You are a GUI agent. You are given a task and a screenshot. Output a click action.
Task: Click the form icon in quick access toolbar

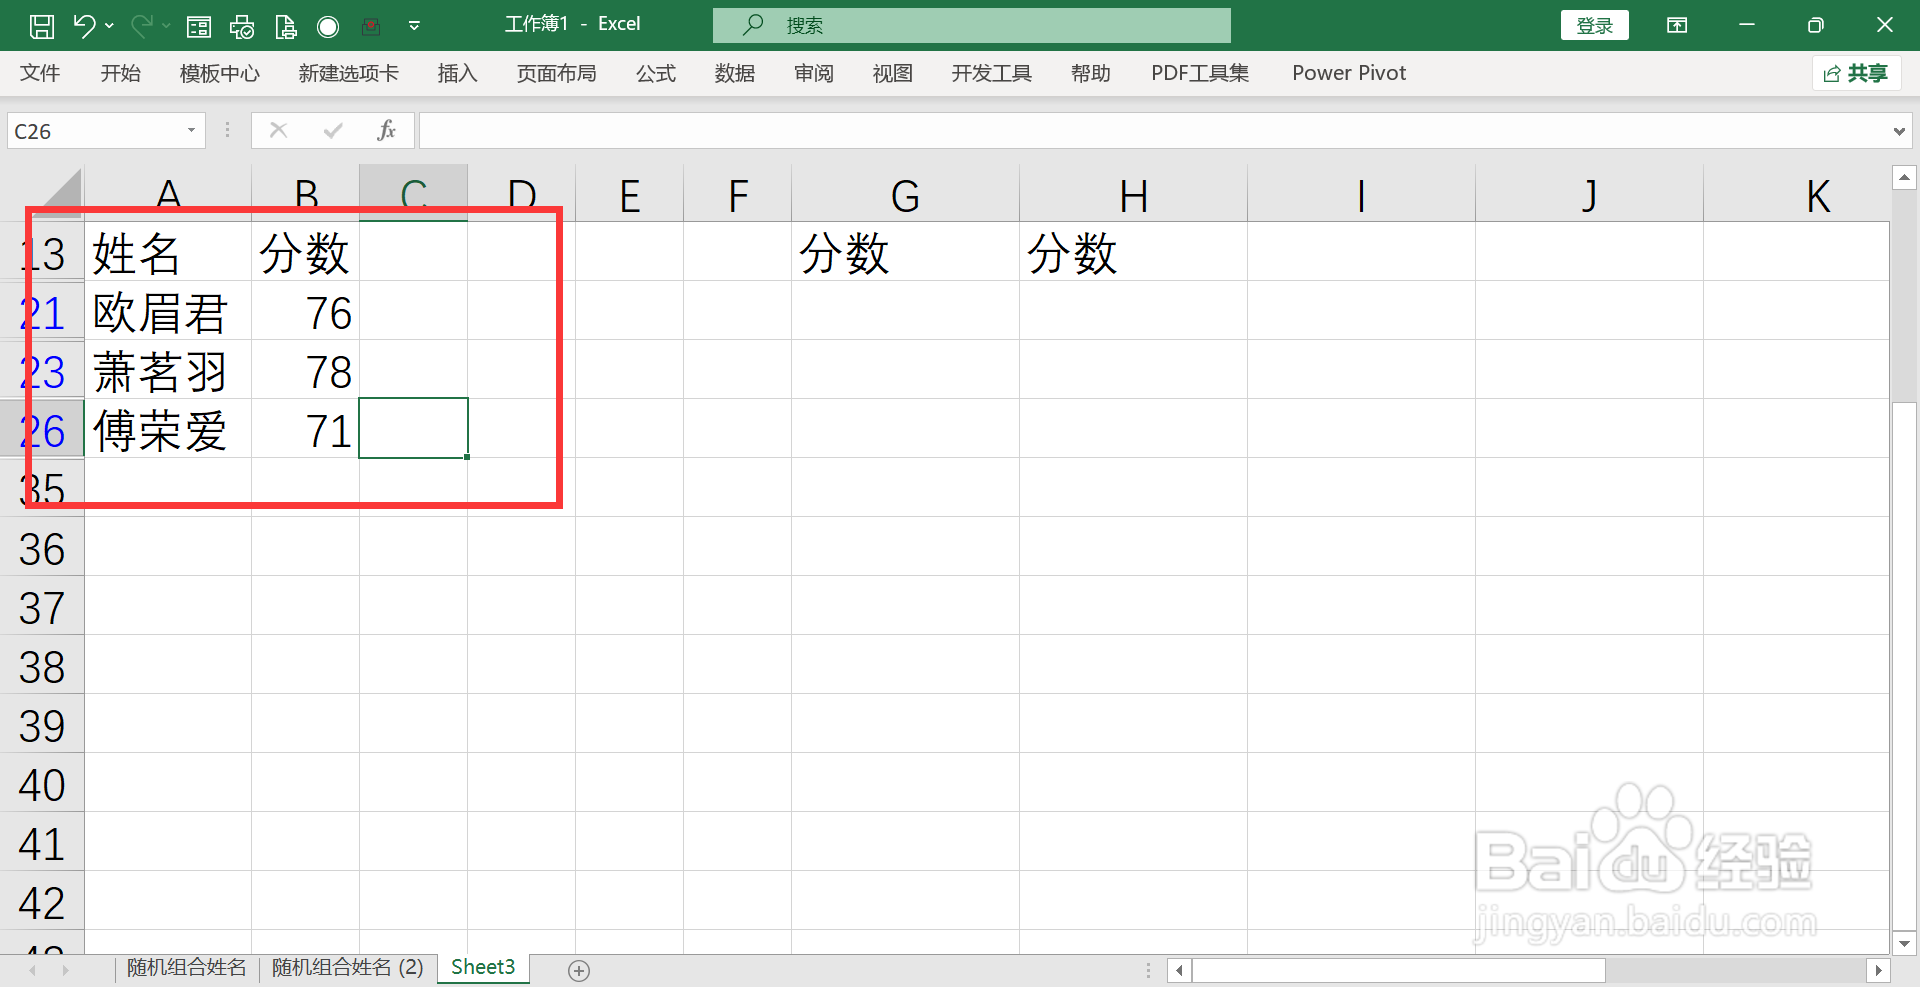coord(199,27)
